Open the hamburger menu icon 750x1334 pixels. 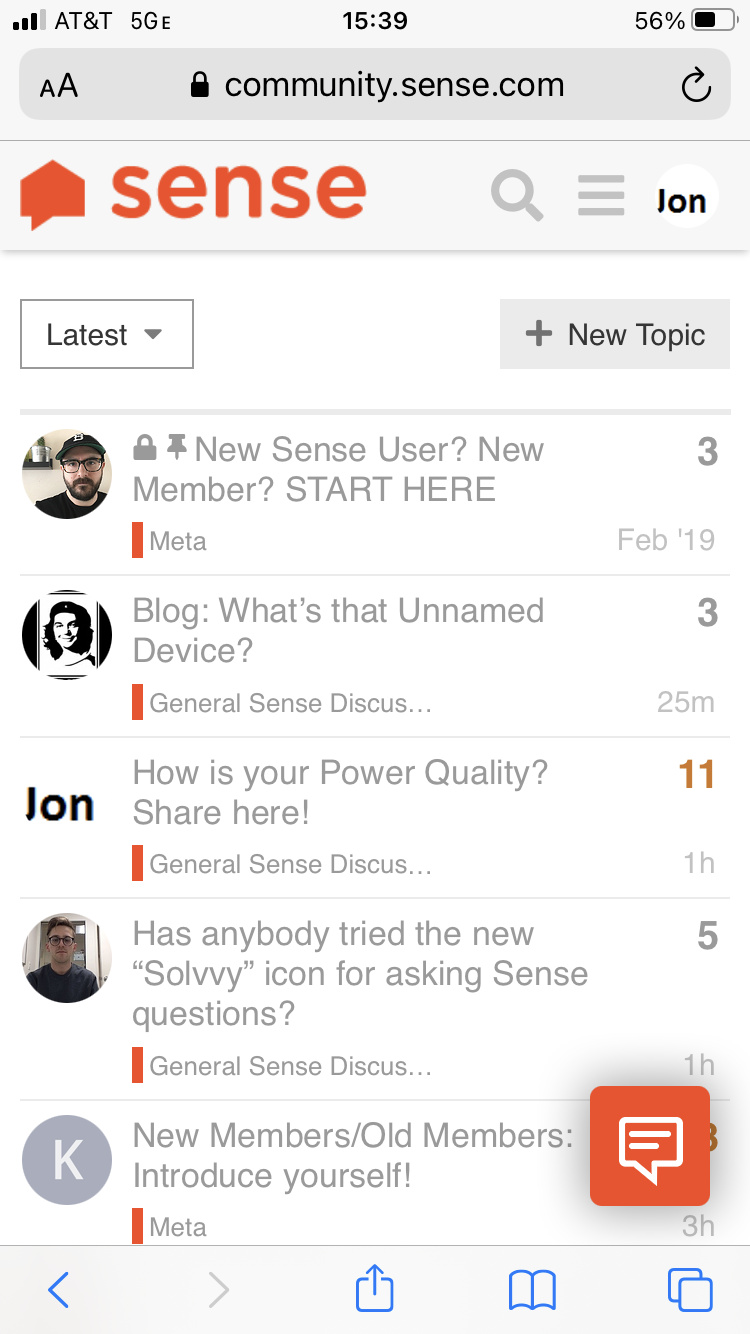[601, 196]
